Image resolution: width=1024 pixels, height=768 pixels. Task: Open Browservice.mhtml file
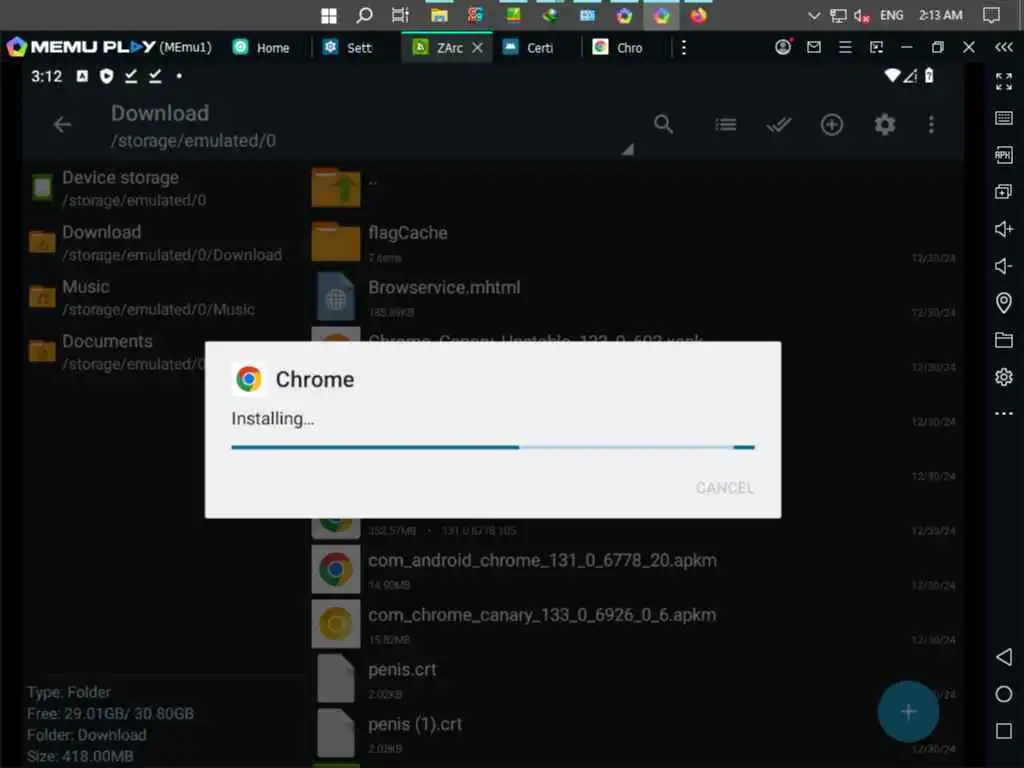[x=633, y=297]
